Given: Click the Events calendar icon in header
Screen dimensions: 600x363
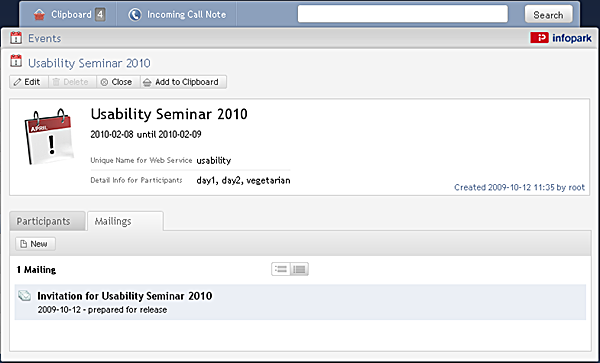Looking at the screenshot, I should click(x=16, y=38).
